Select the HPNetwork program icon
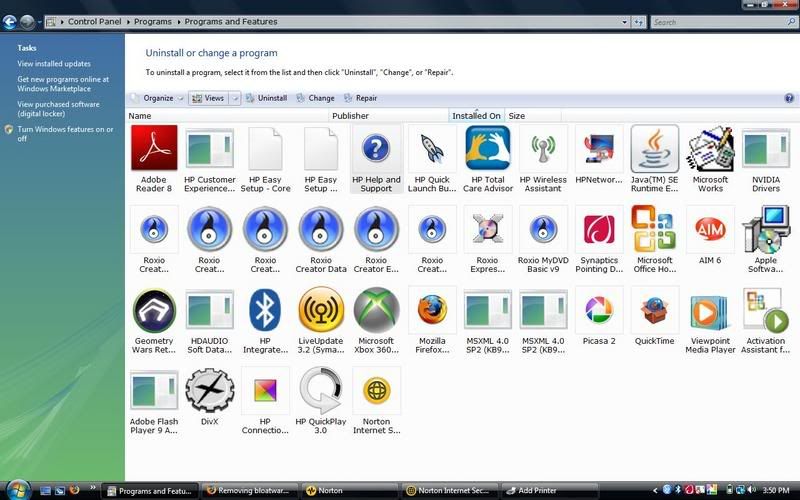The width and height of the screenshot is (800, 500). pyautogui.click(x=599, y=148)
